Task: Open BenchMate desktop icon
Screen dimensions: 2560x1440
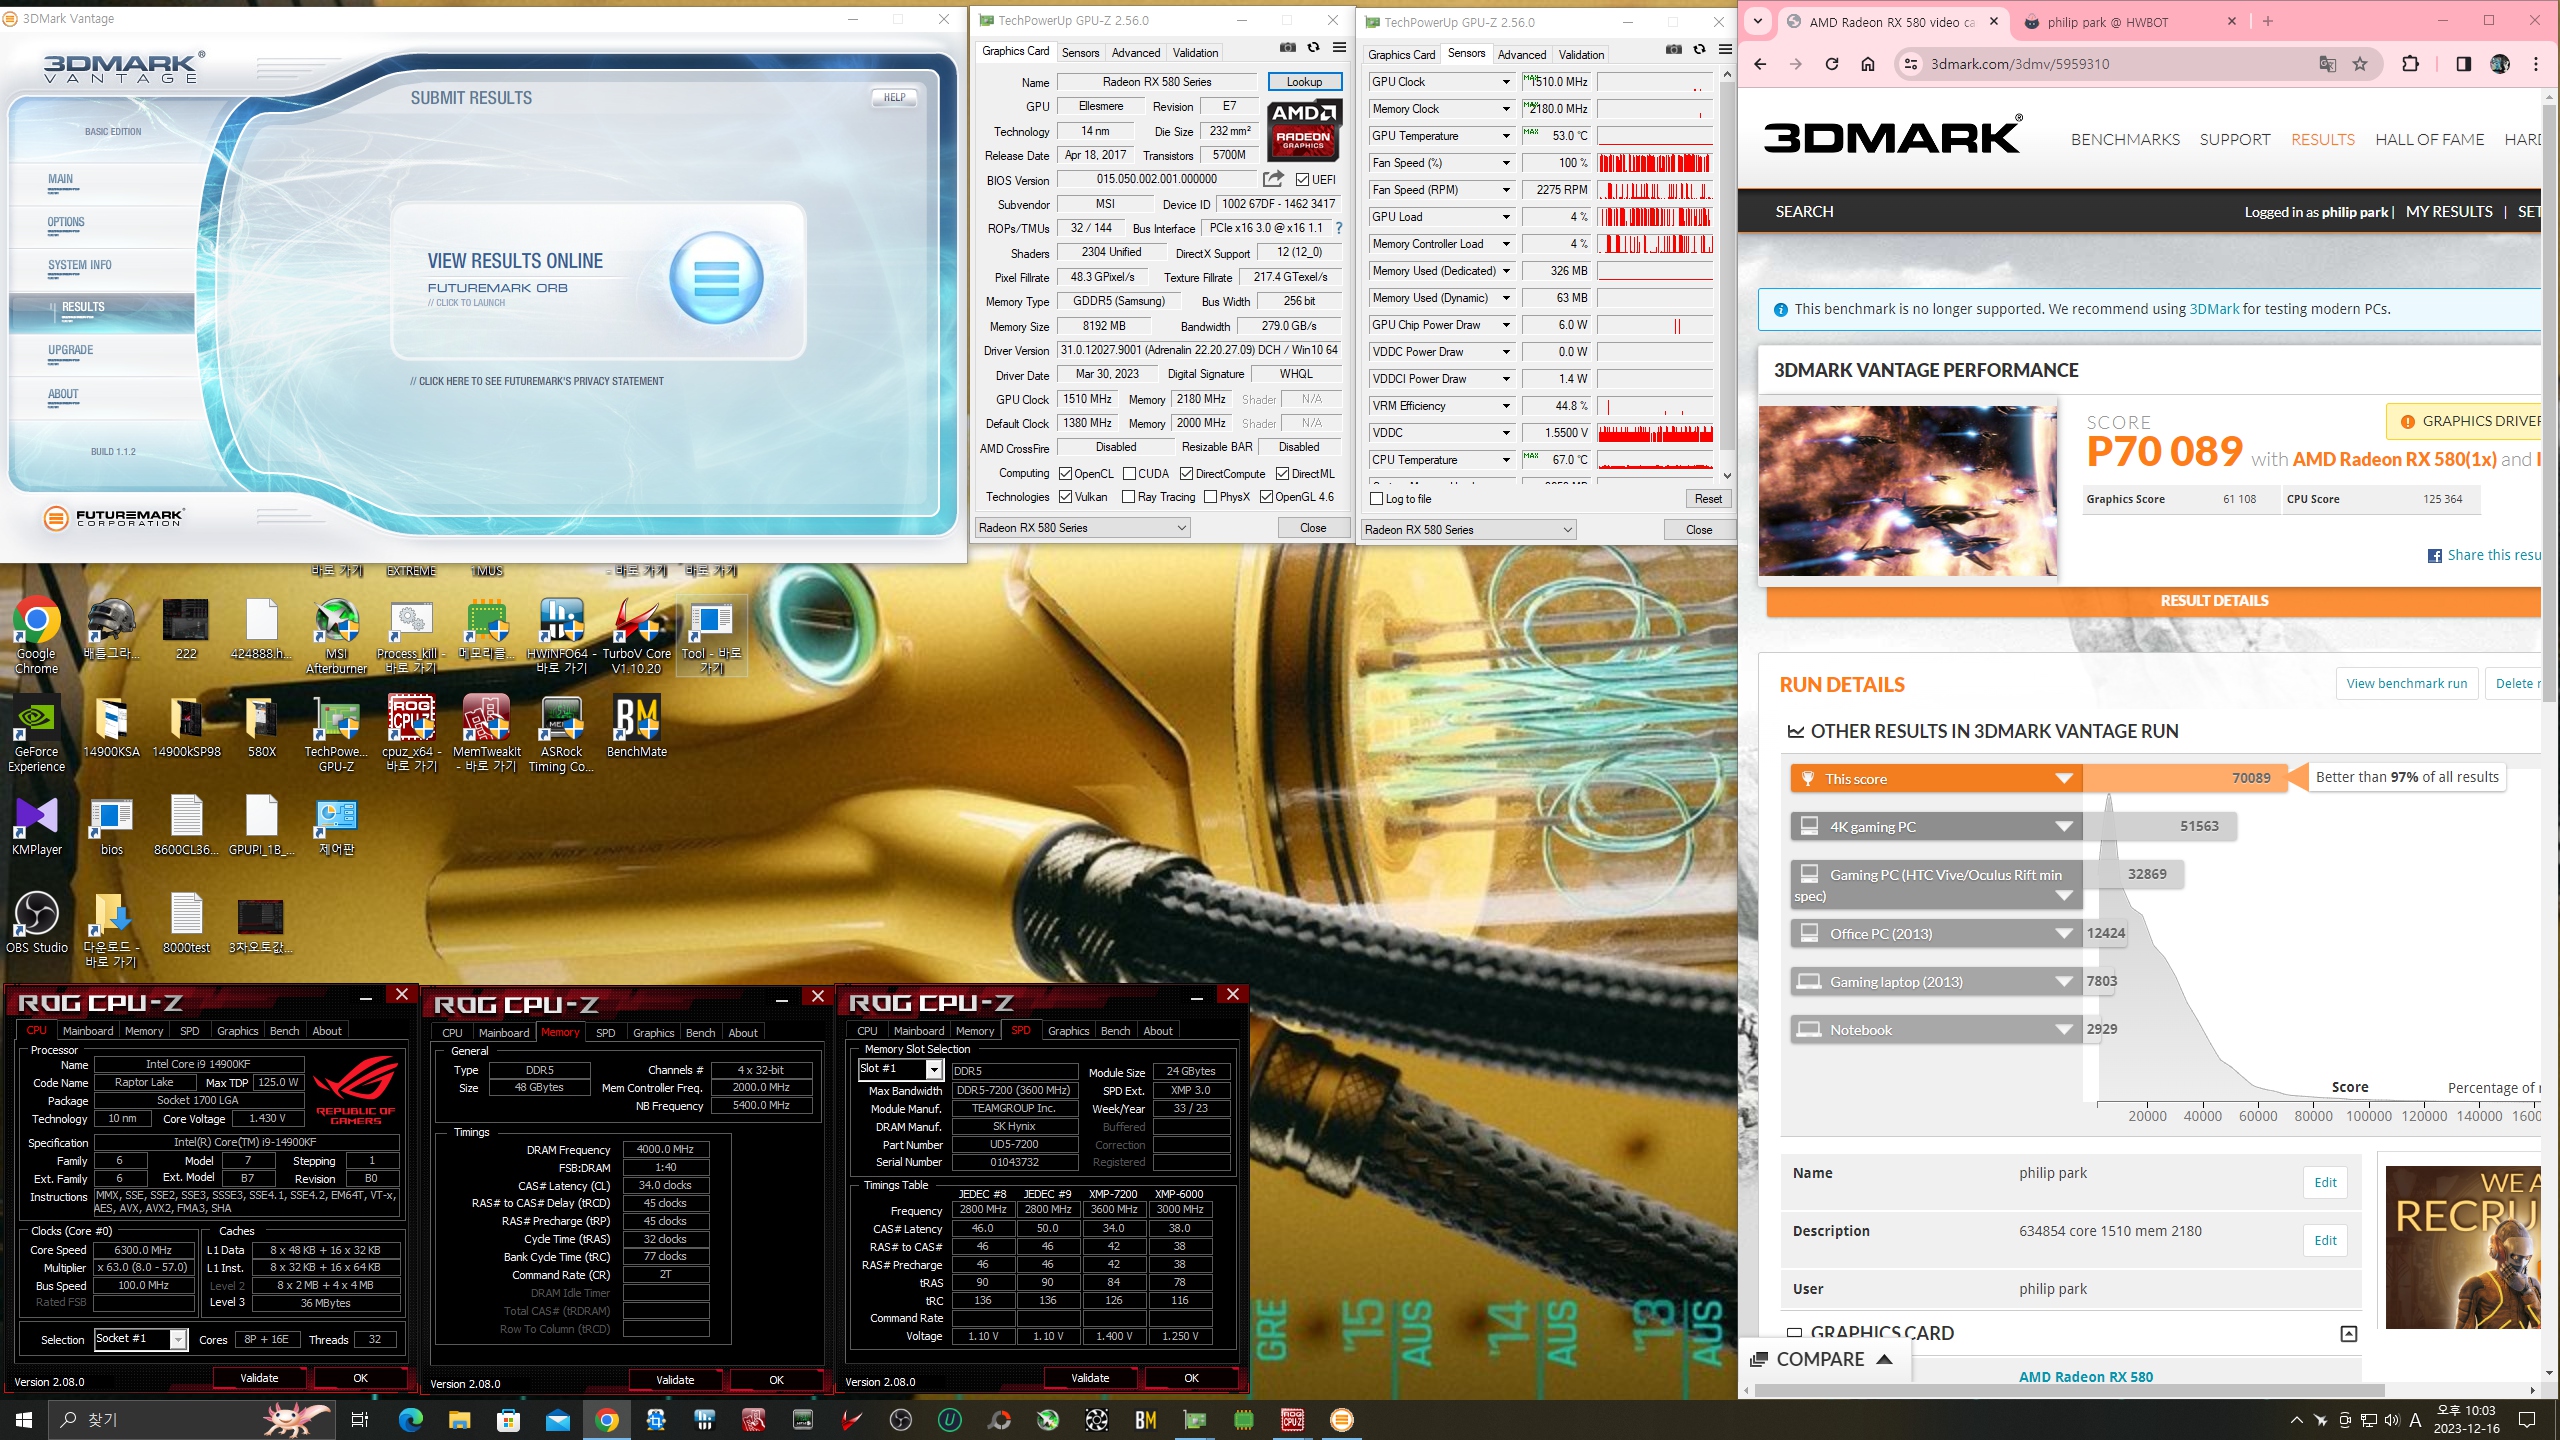Action: pos(636,727)
